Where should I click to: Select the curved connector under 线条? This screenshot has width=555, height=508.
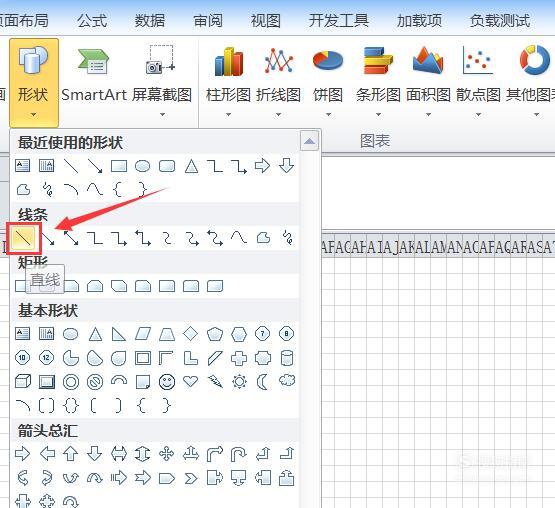167,238
